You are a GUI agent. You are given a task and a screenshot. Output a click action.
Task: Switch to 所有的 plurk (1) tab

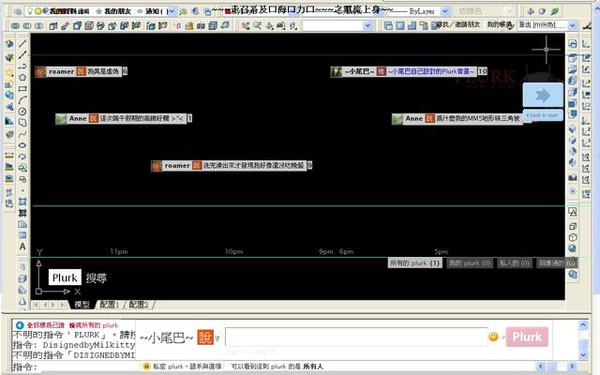click(414, 263)
